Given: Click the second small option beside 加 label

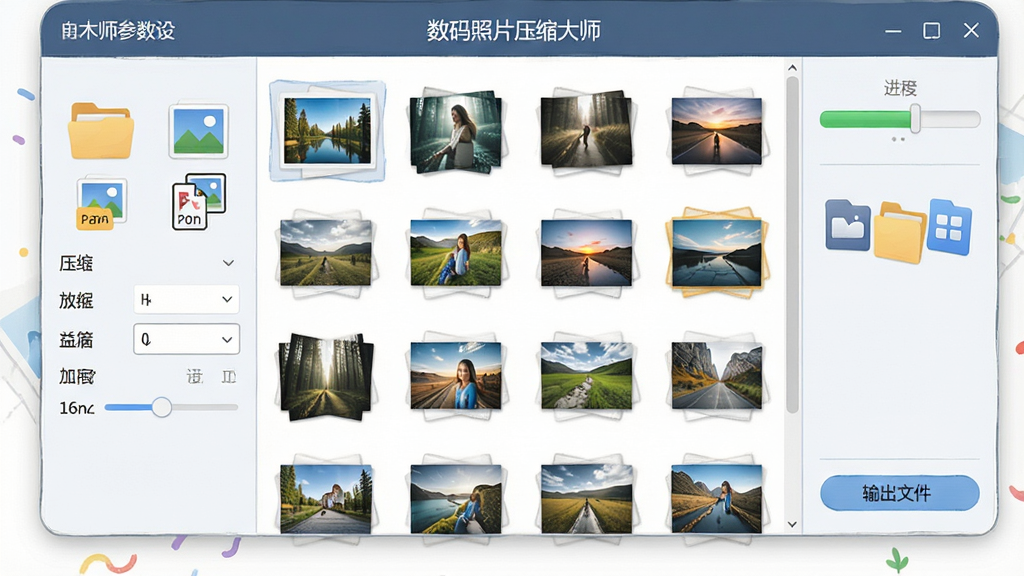Looking at the screenshot, I should (229, 377).
